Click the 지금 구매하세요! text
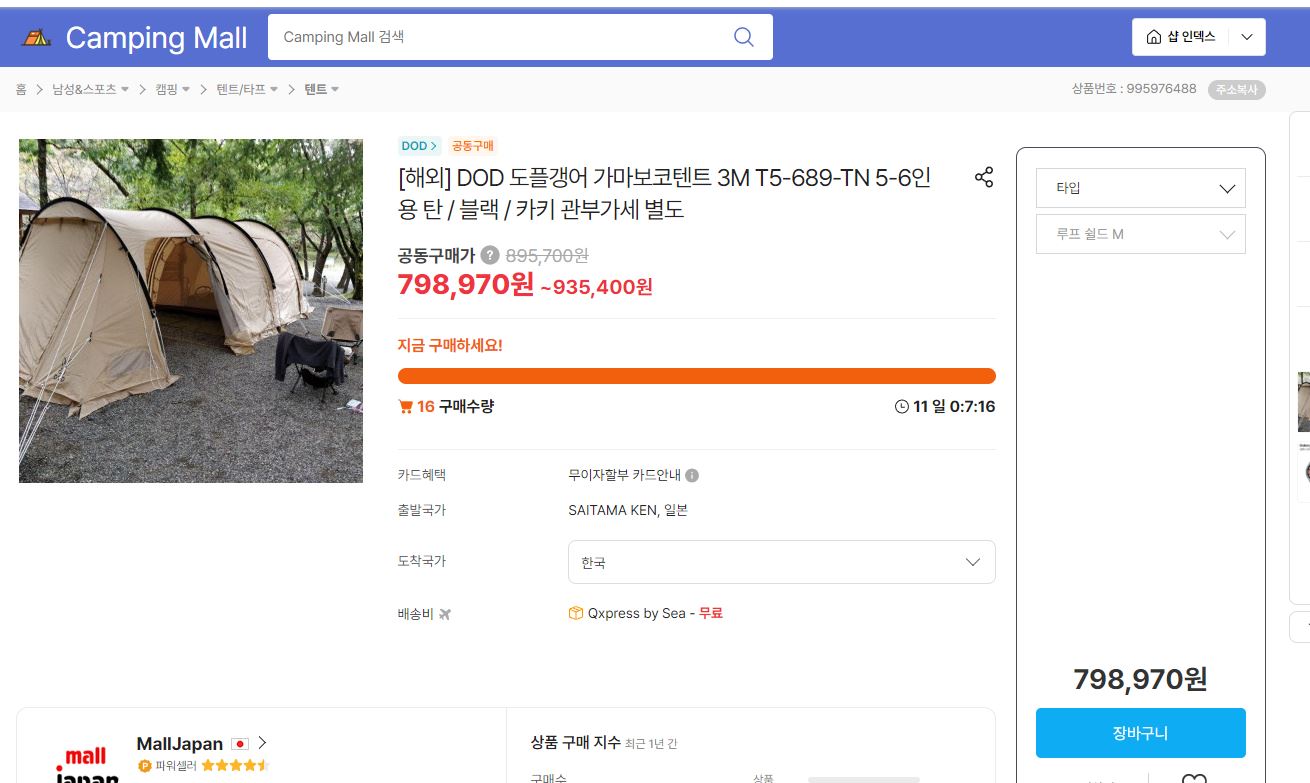 [450, 346]
